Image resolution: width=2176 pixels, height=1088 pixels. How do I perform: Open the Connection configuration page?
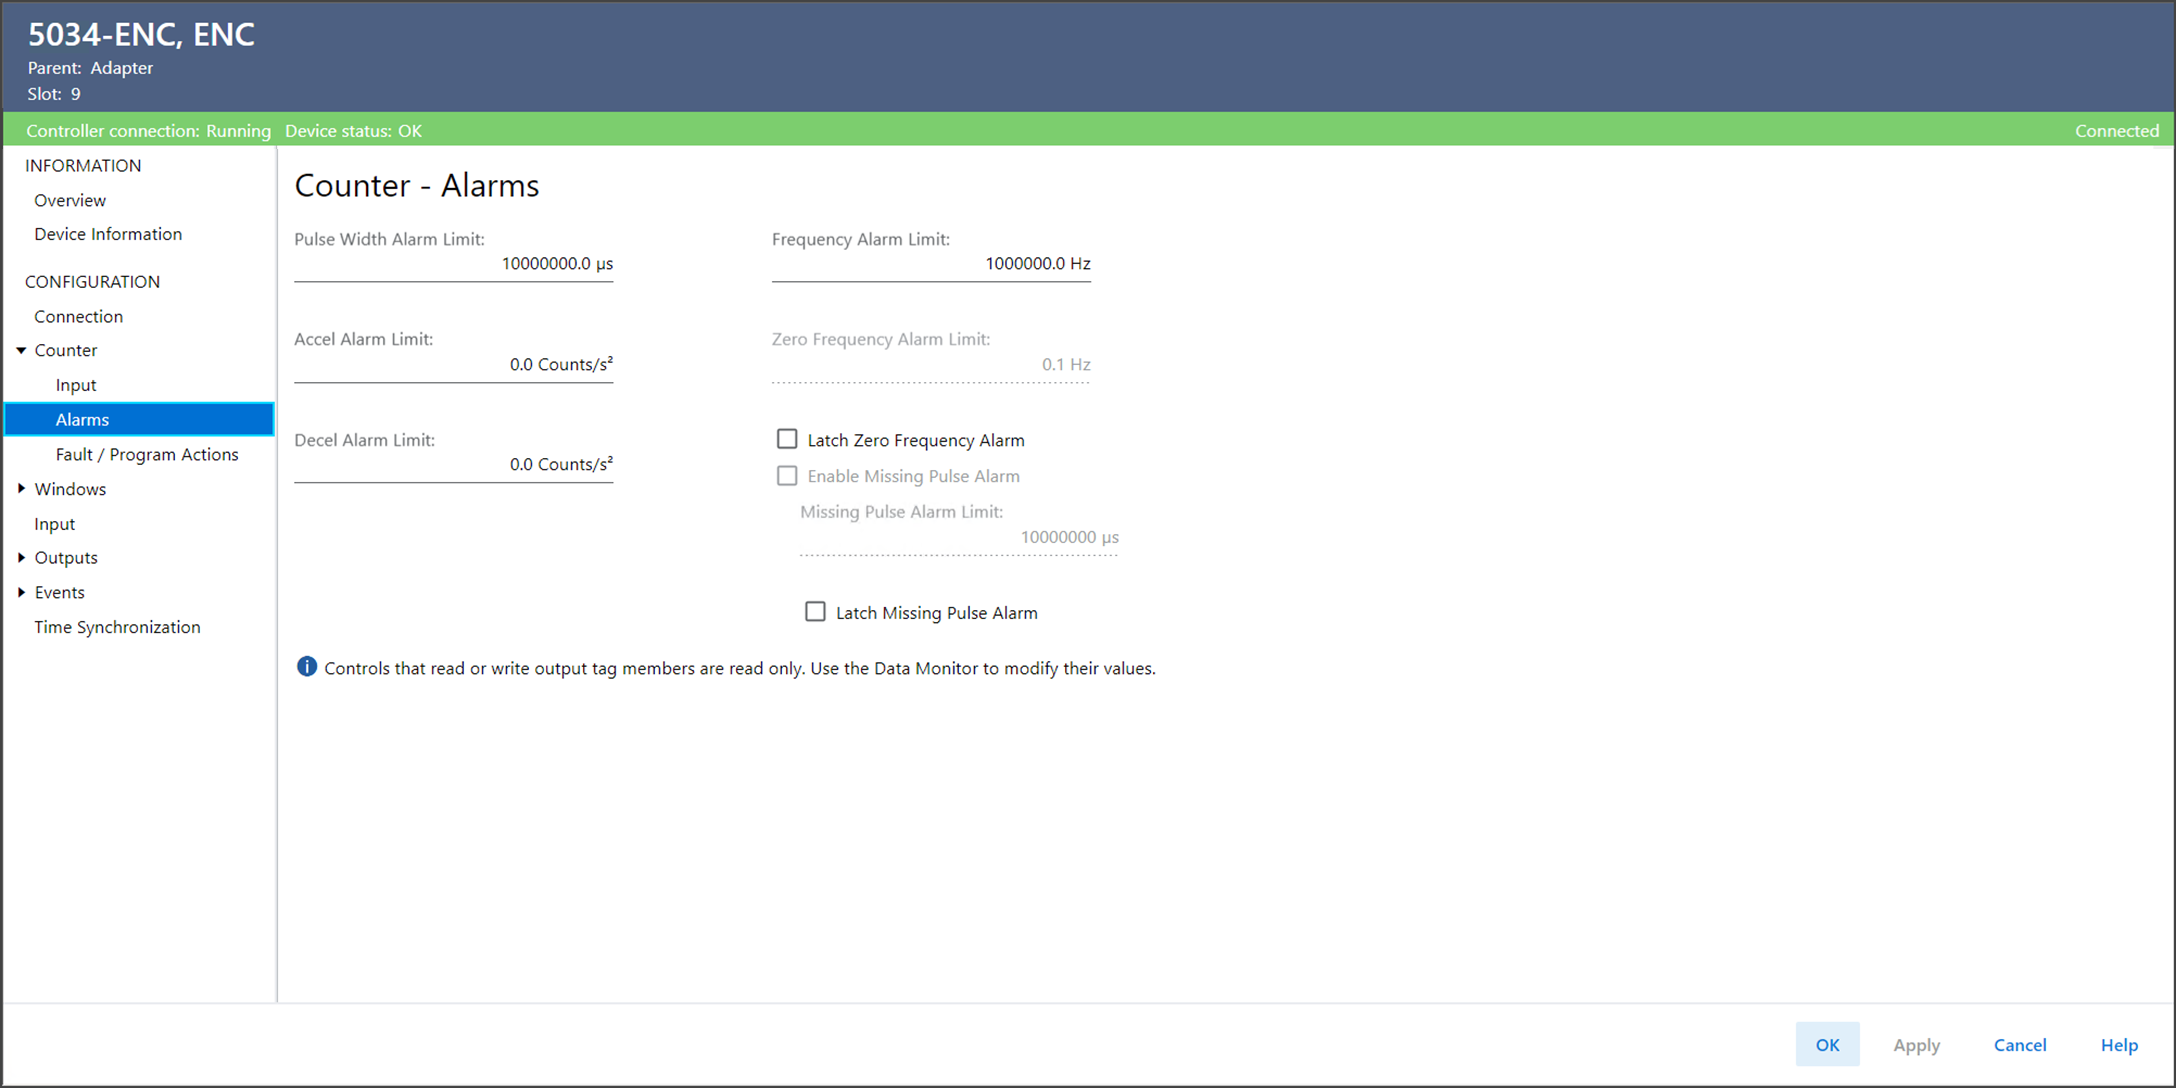(78, 316)
